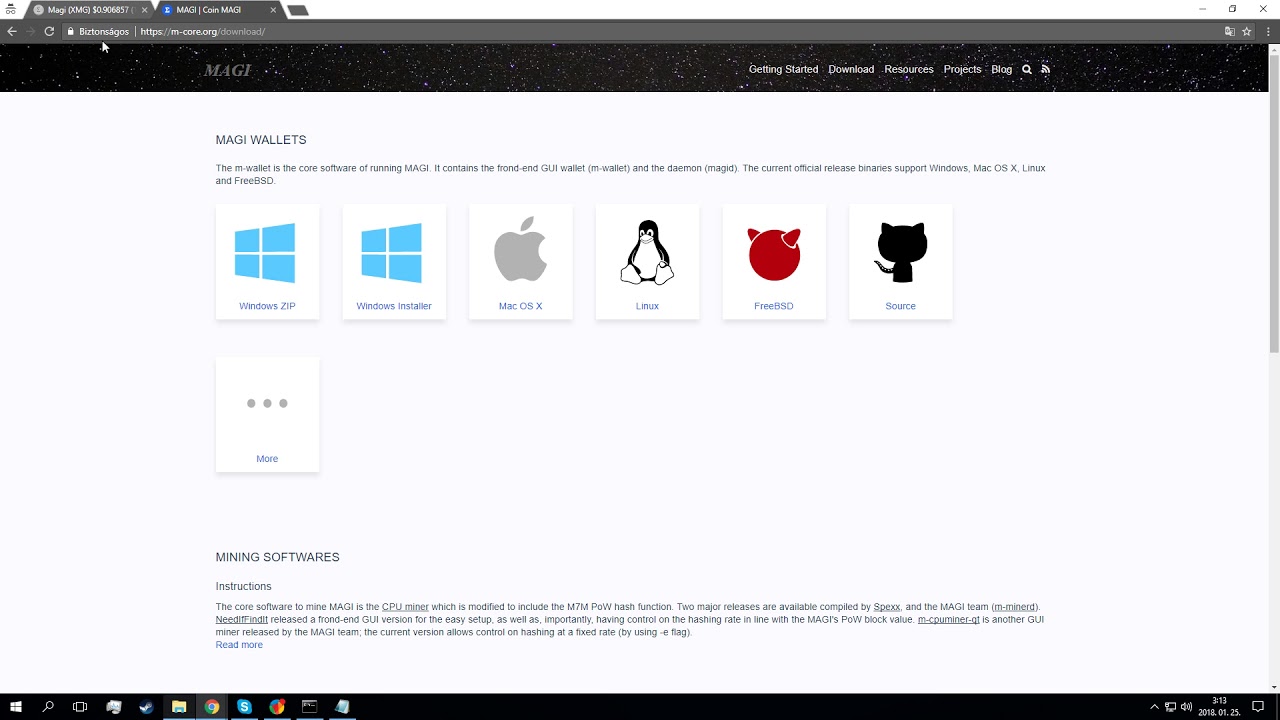
Task: Open the command prompt taskbar icon
Action: point(310,706)
